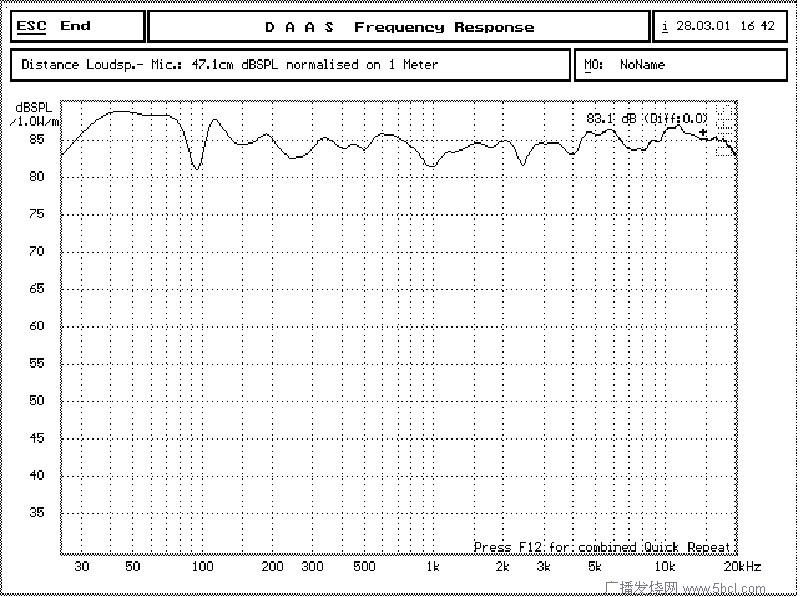Click the 20kHz frequency axis label
Viewport: 800px width, 597px height.
coord(742,567)
